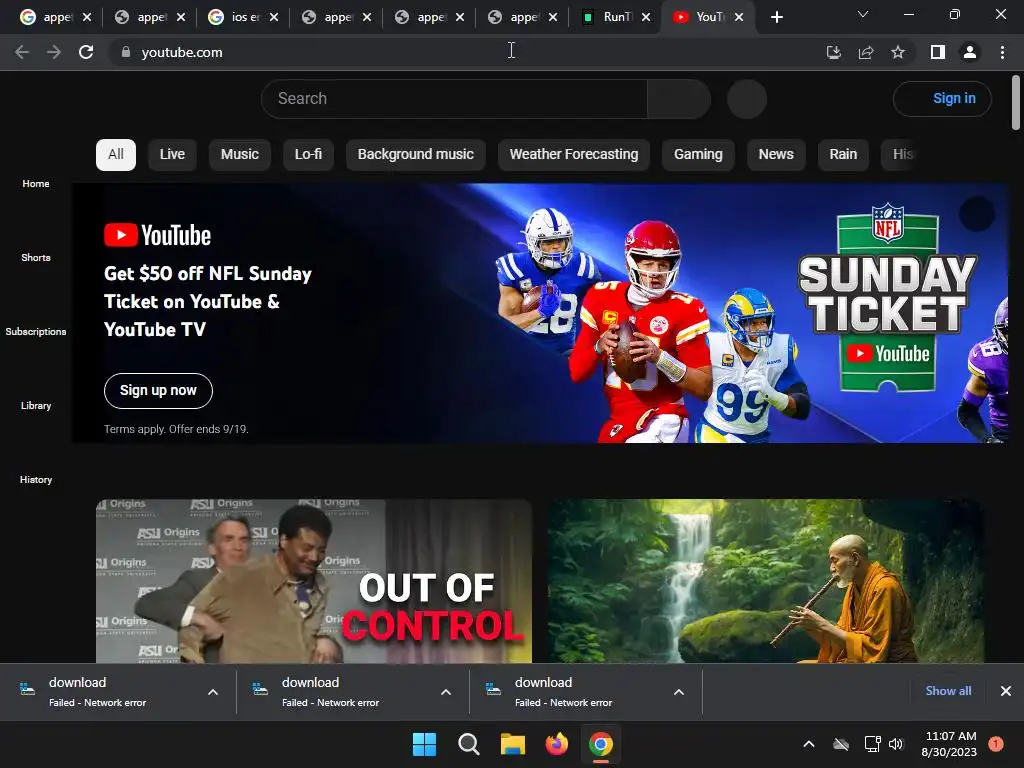This screenshot has width=1024, height=768.
Task: Show hidden system tray icons
Action: coord(808,744)
